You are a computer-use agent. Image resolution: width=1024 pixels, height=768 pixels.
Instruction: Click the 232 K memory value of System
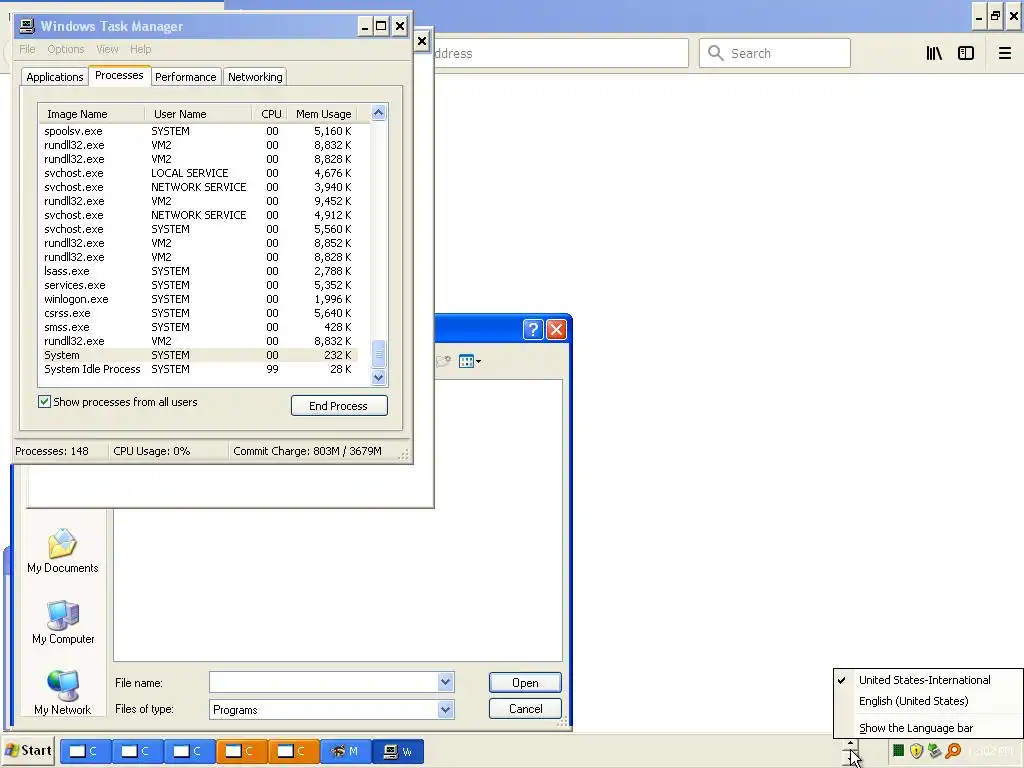[x=337, y=355]
